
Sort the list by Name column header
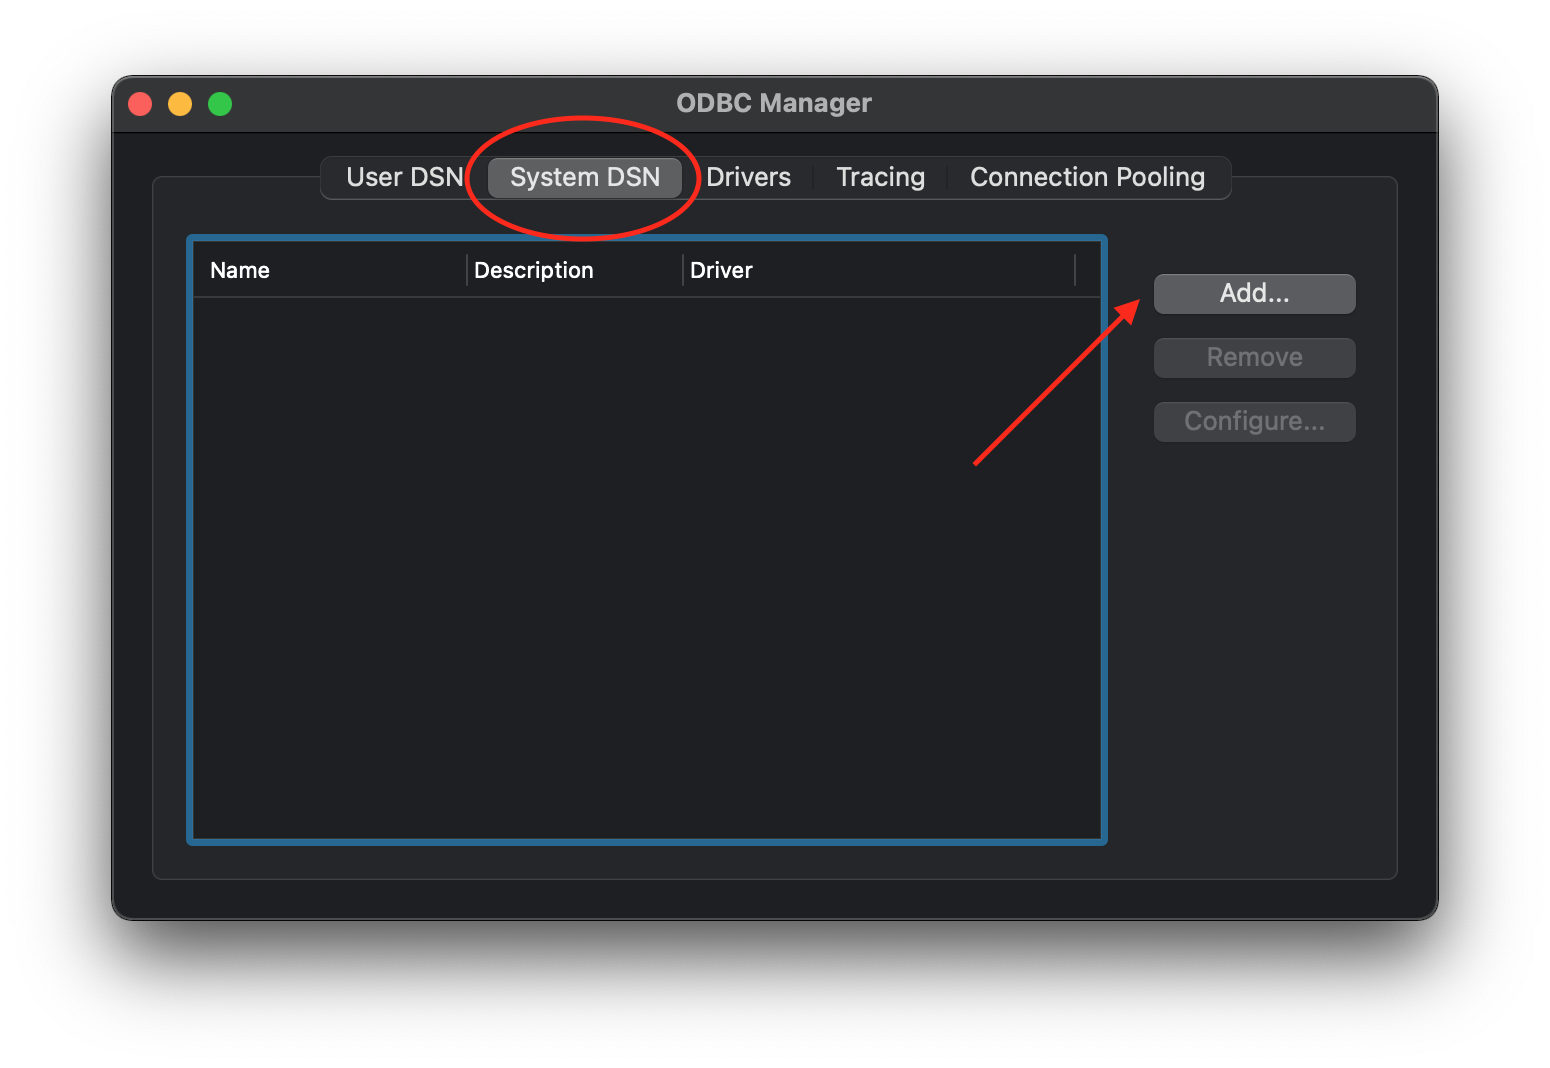click(x=330, y=270)
